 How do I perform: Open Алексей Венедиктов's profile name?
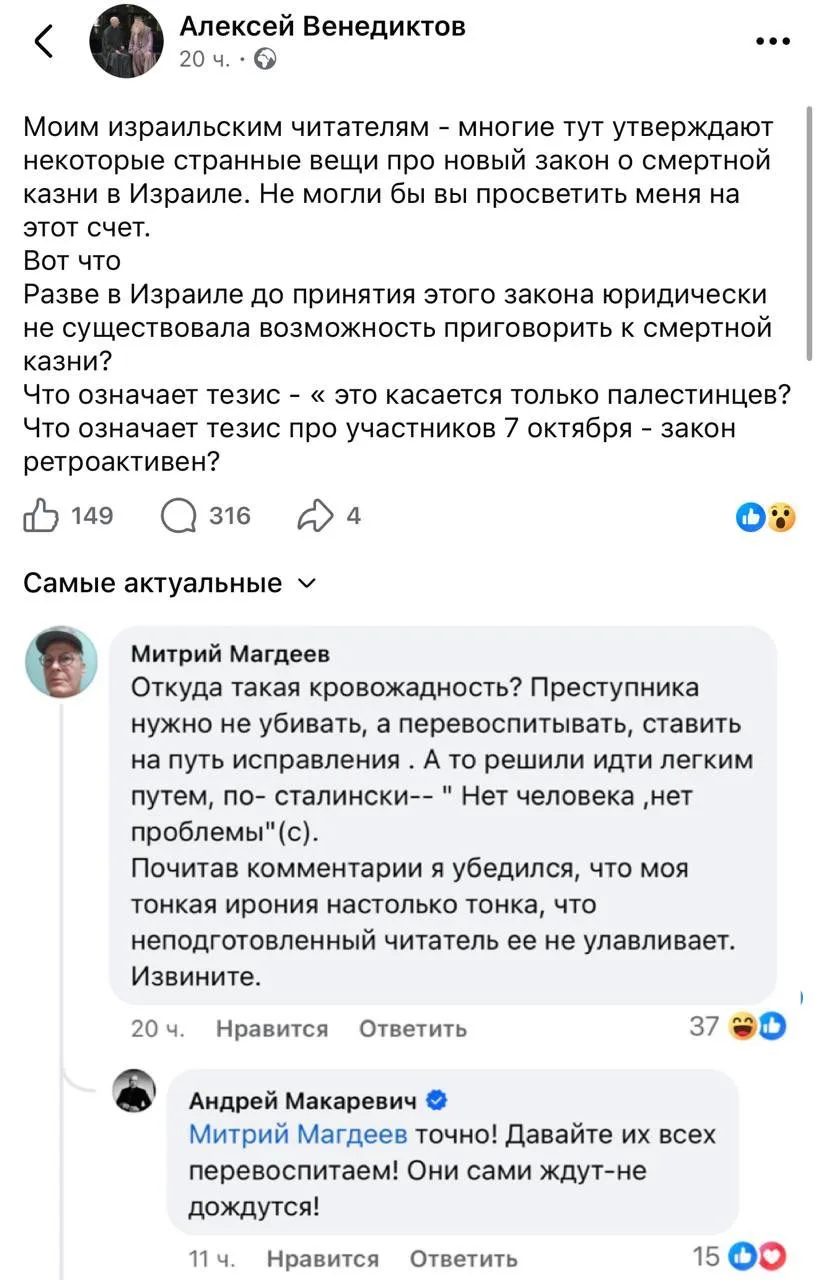pos(322,27)
